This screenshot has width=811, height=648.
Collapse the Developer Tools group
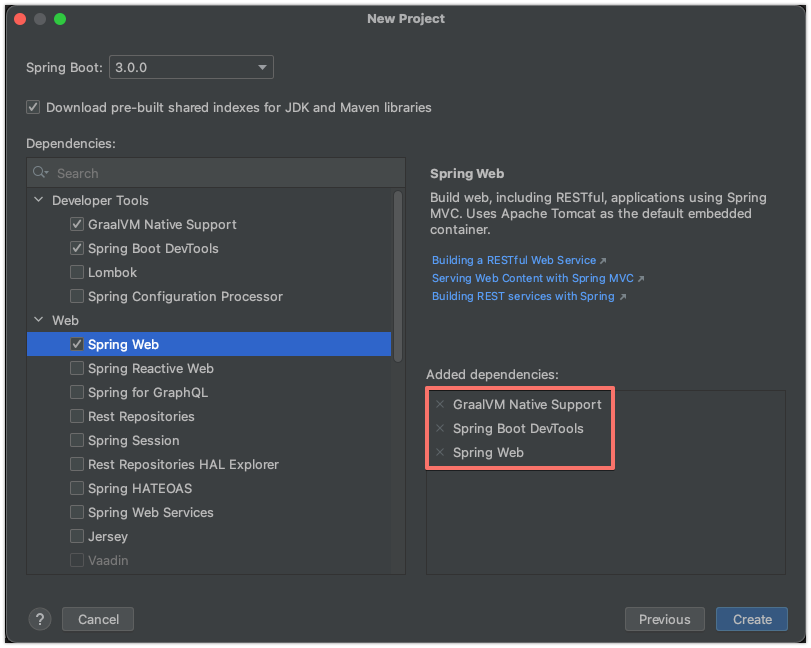pyautogui.click(x=39, y=200)
